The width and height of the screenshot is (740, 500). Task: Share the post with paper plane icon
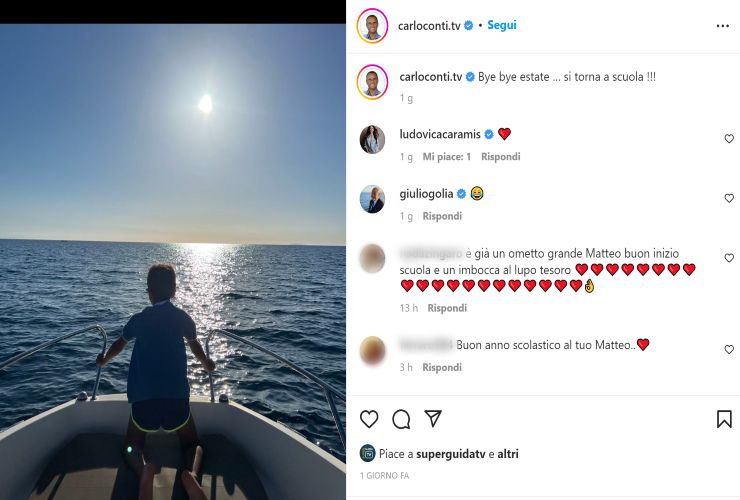(433, 419)
